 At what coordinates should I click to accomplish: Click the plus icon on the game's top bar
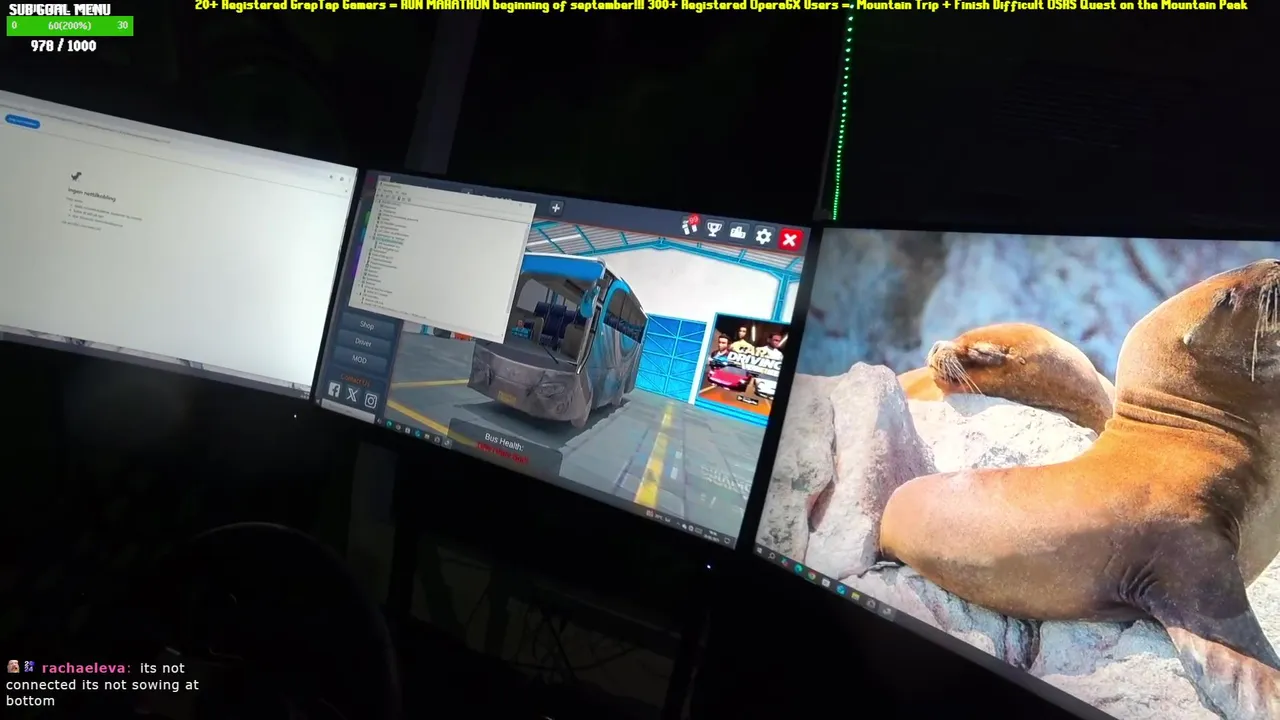click(556, 208)
